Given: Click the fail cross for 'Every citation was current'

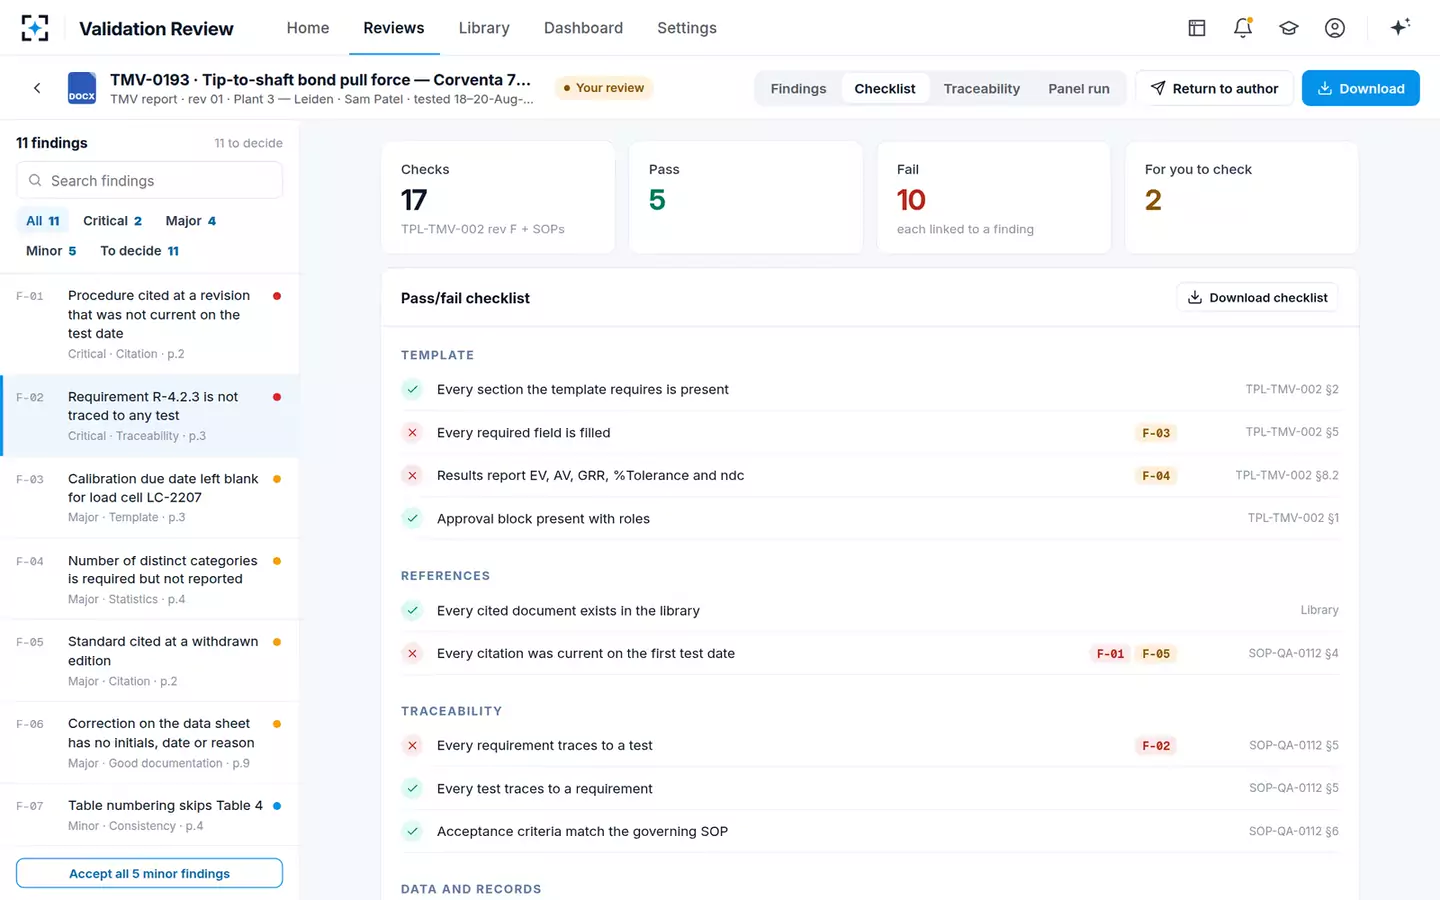Looking at the screenshot, I should (x=412, y=654).
